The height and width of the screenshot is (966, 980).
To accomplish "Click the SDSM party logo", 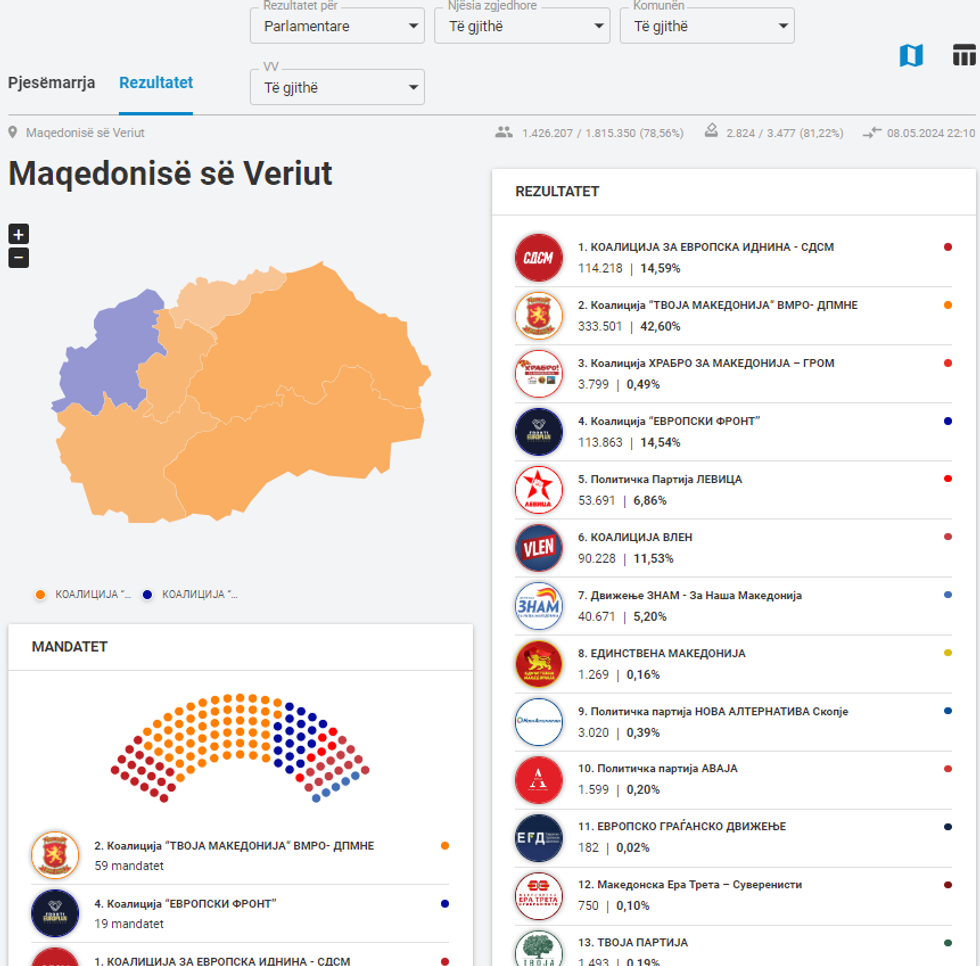I will pyautogui.click(x=539, y=257).
